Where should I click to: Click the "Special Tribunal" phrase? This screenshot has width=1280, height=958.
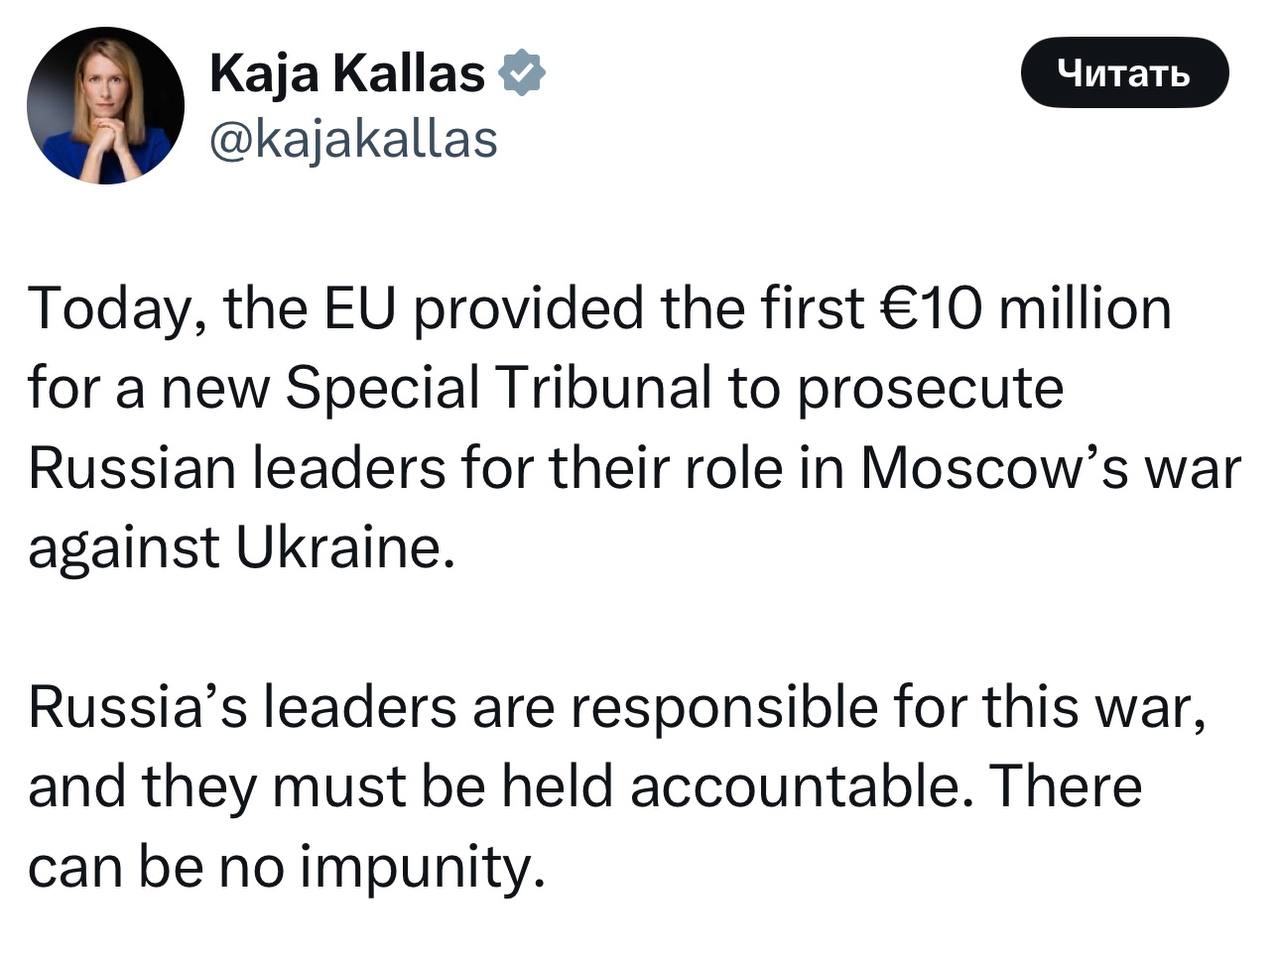[x=498, y=388]
